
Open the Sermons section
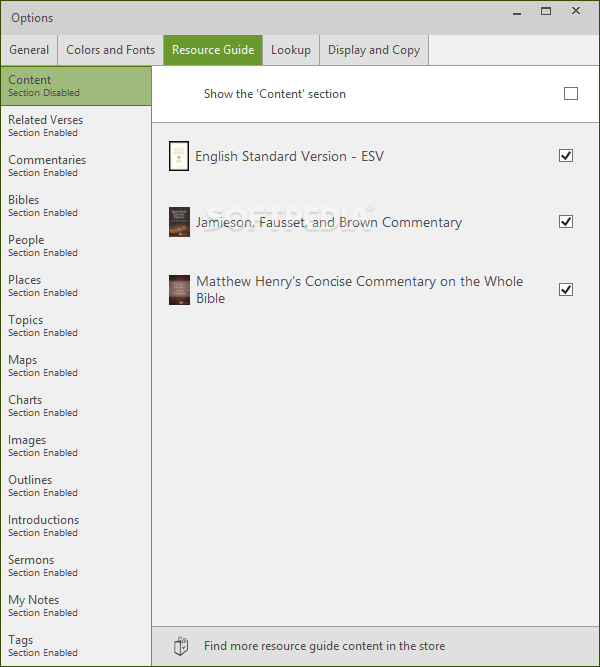click(76, 566)
